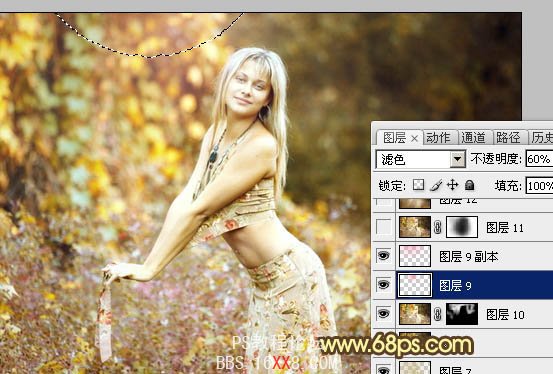This screenshot has width=553, height=374.
Task: Open the 路径 tab
Action: click(509, 138)
